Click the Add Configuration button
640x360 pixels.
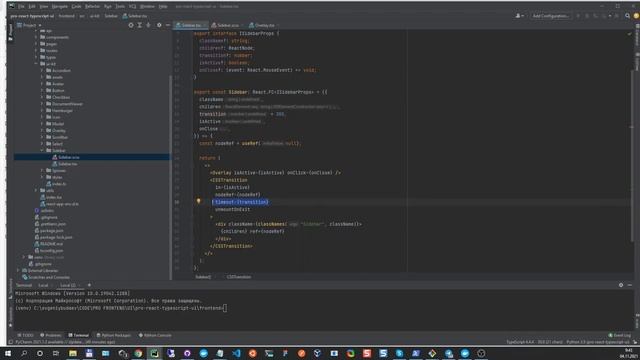tap(550, 16)
